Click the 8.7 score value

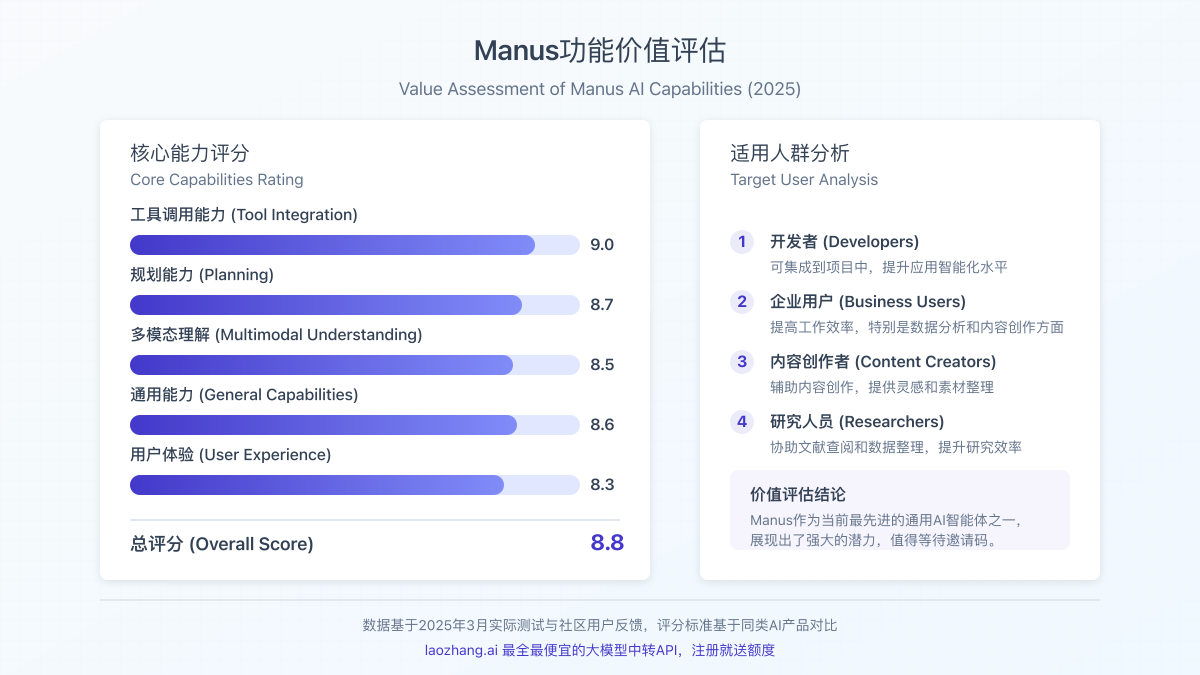(x=602, y=305)
